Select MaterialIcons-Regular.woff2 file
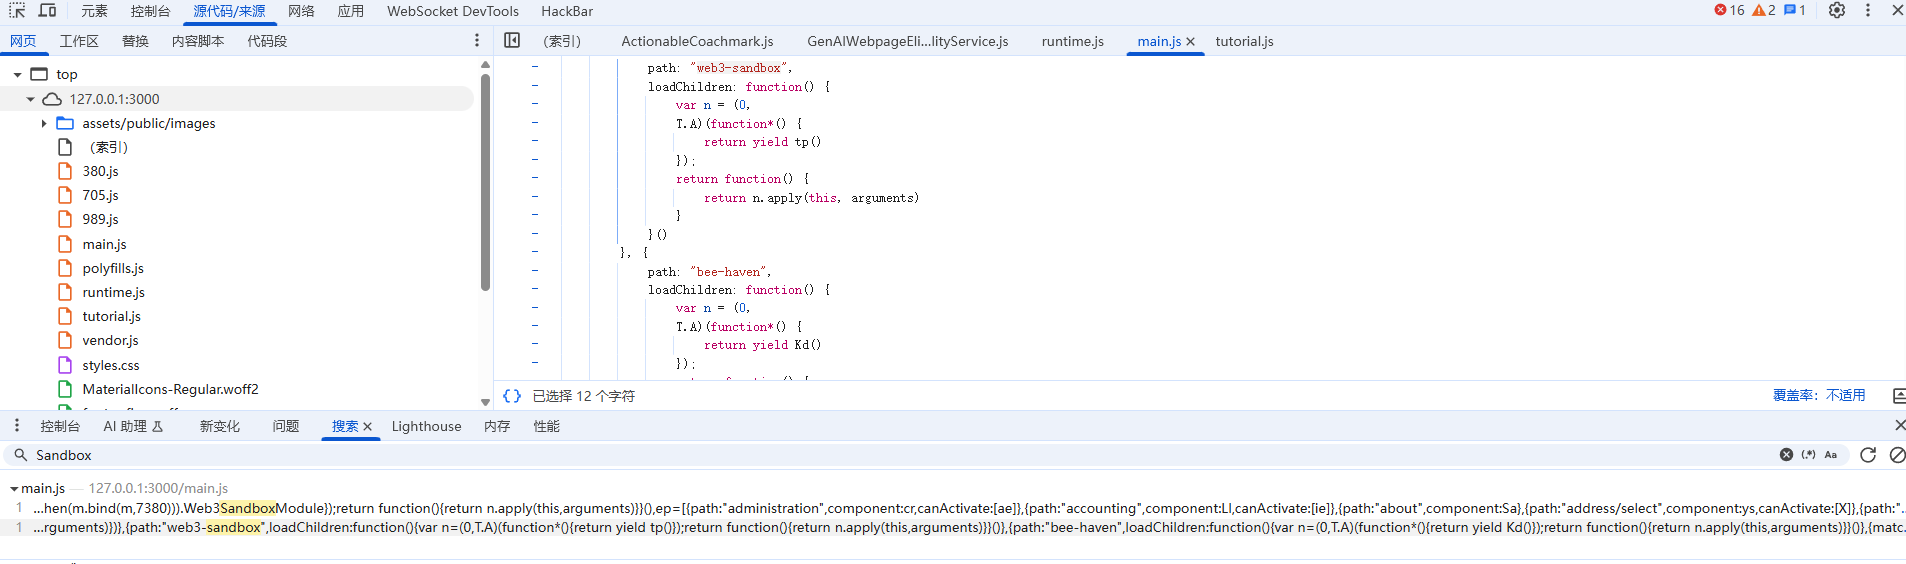This screenshot has height=564, width=1906. pos(170,389)
